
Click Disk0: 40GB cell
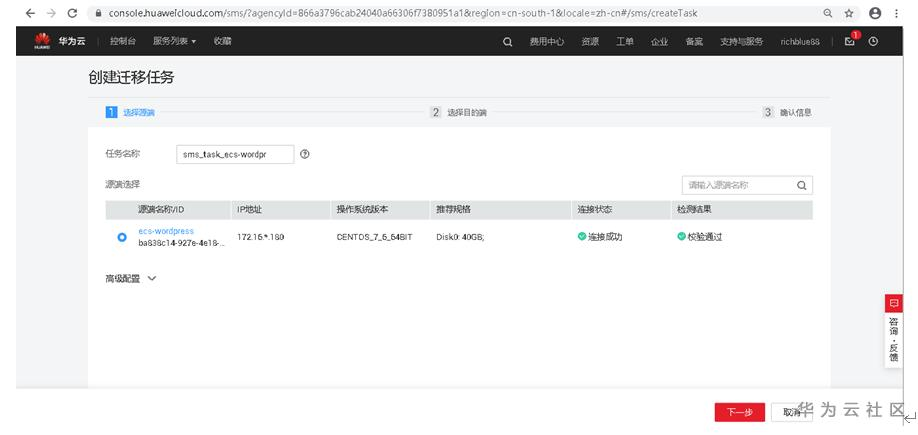click(460, 238)
